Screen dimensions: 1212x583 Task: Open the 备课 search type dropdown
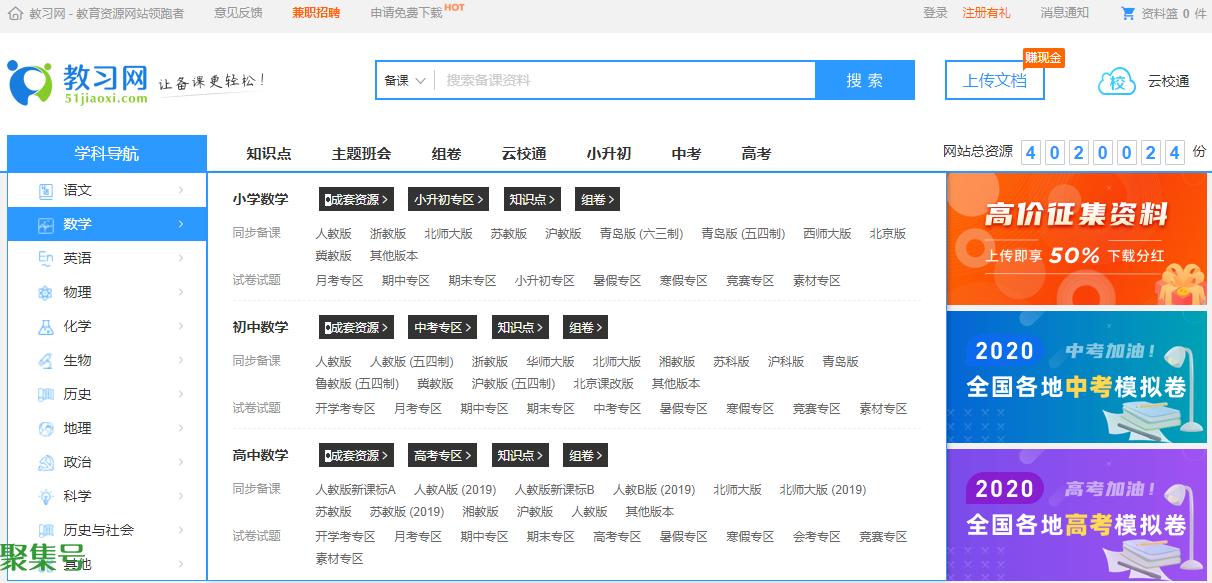[x=405, y=80]
